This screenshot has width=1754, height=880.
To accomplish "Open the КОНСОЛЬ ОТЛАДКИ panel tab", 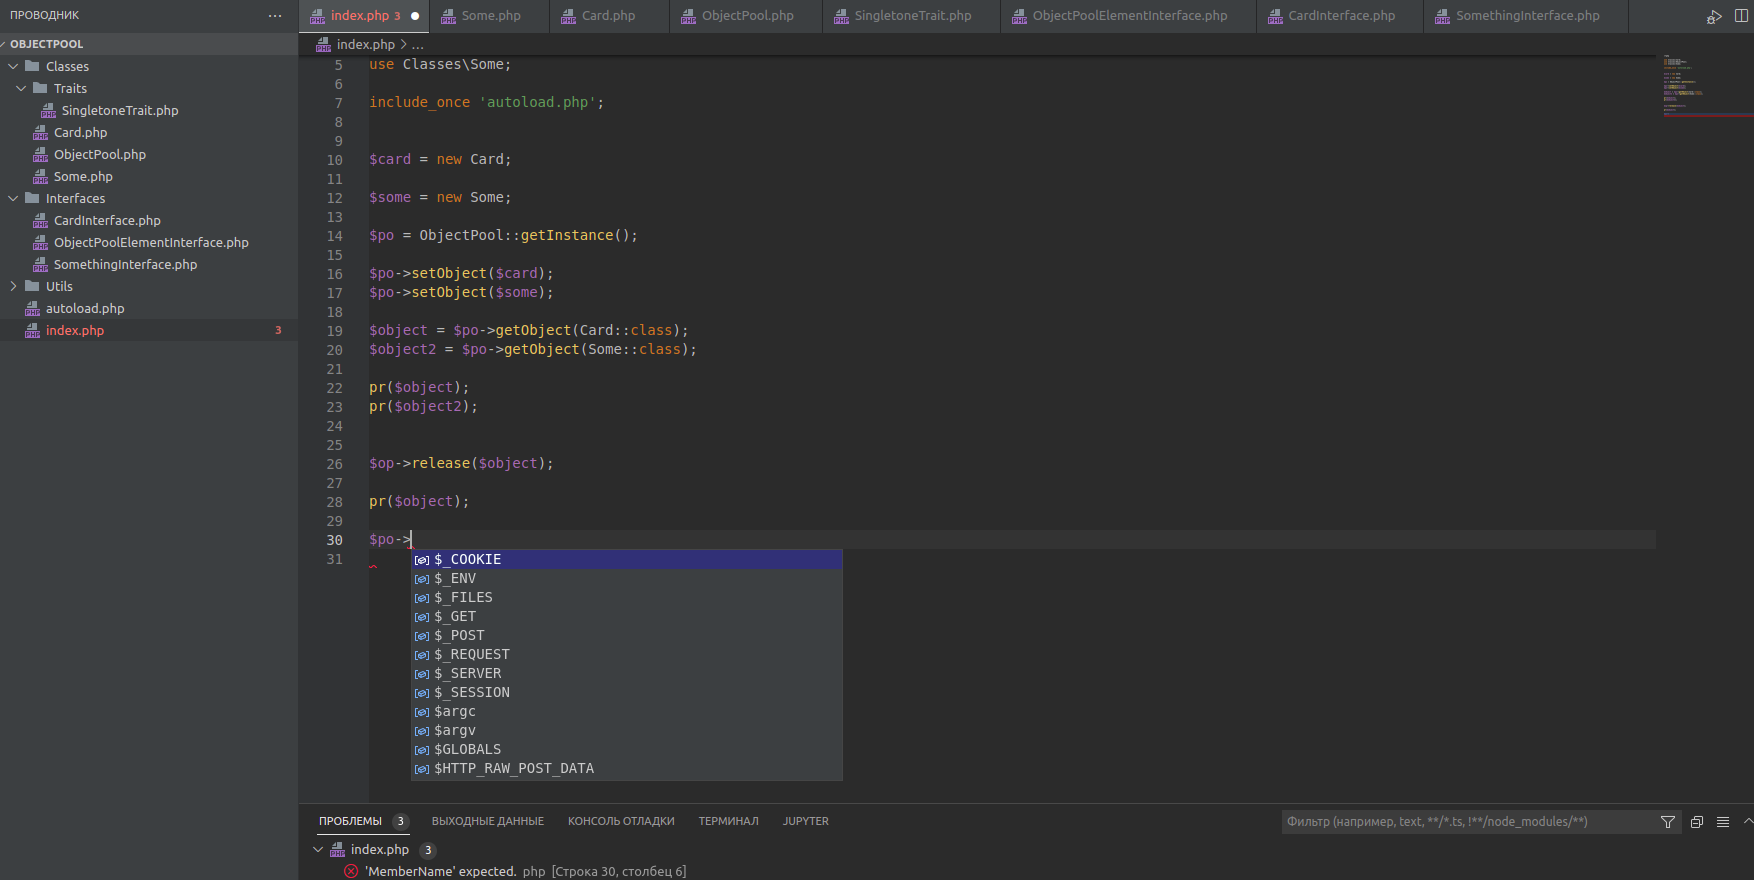I will pyautogui.click(x=621, y=822).
